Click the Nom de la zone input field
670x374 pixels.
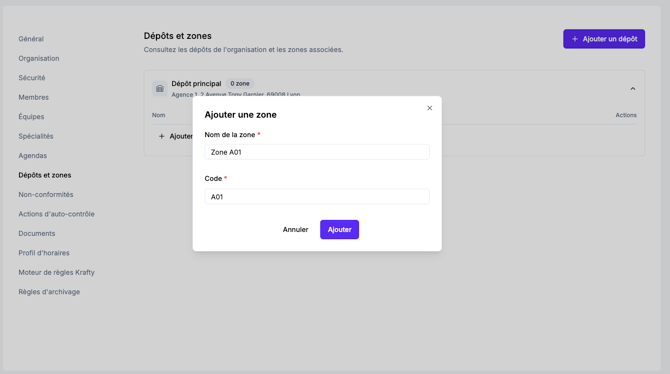(317, 152)
